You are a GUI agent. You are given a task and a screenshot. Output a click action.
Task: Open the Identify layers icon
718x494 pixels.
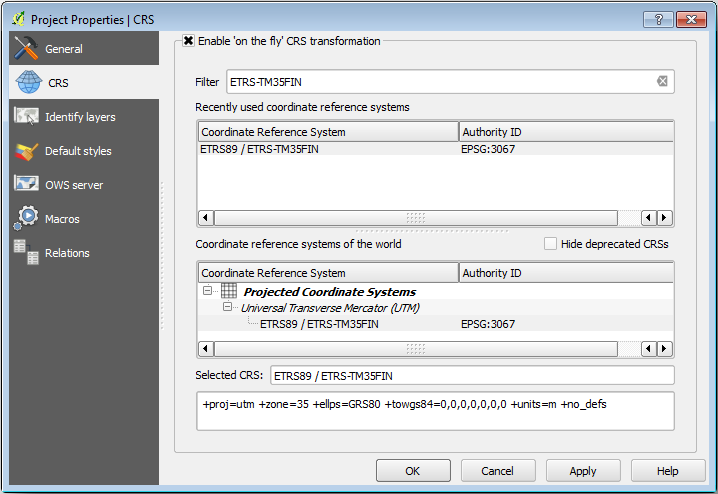[x=27, y=117]
